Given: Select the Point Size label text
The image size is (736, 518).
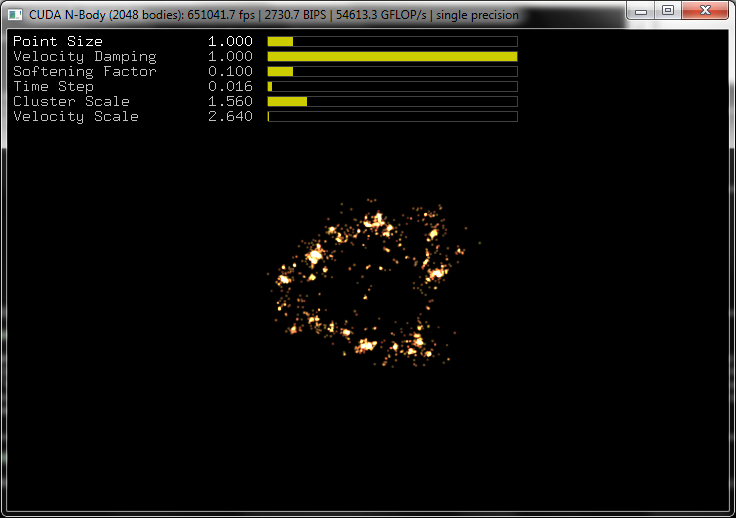Looking at the screenshot, I should (x=58, y=42).
